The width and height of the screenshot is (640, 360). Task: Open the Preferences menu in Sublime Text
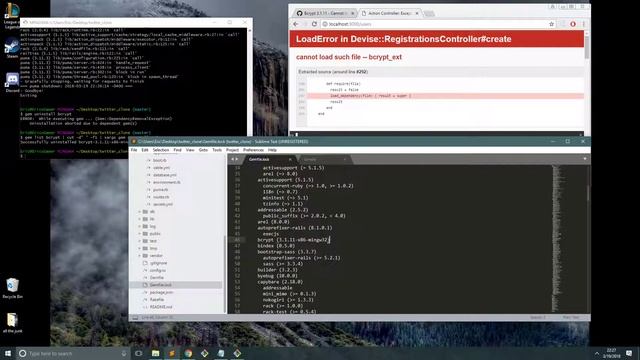253,150
